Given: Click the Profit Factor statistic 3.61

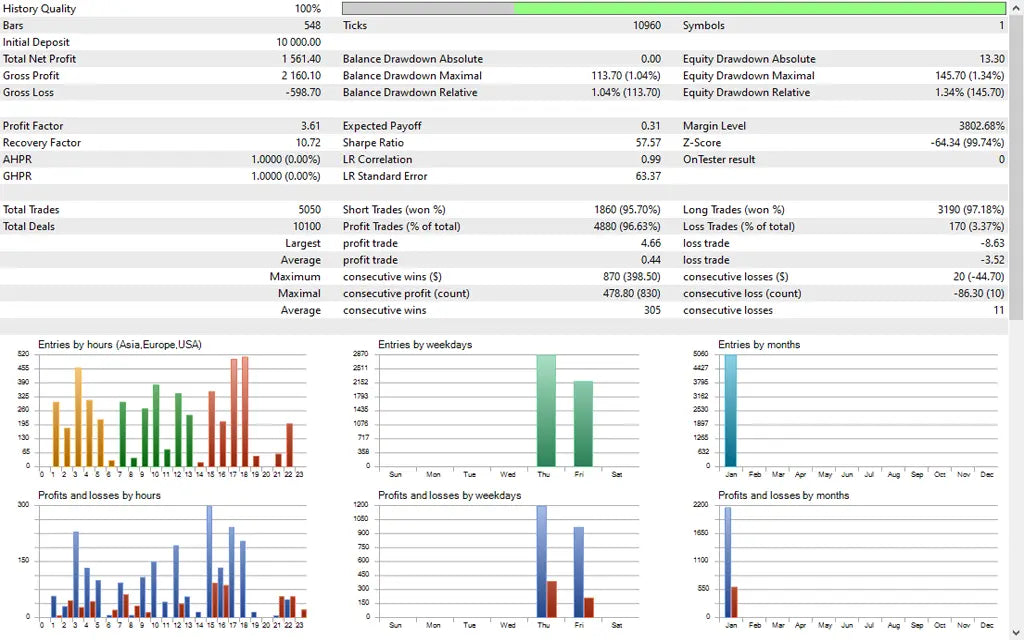Looking at the screenshot, I should point(310,126).
